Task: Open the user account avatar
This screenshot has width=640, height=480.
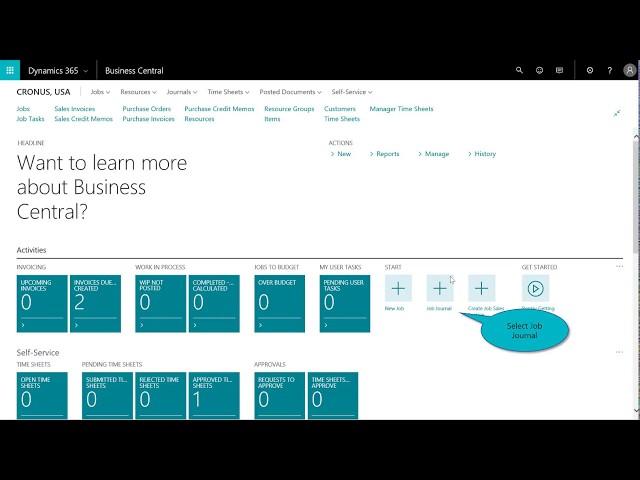Action: pyautogui.click(x=630, y=70)
